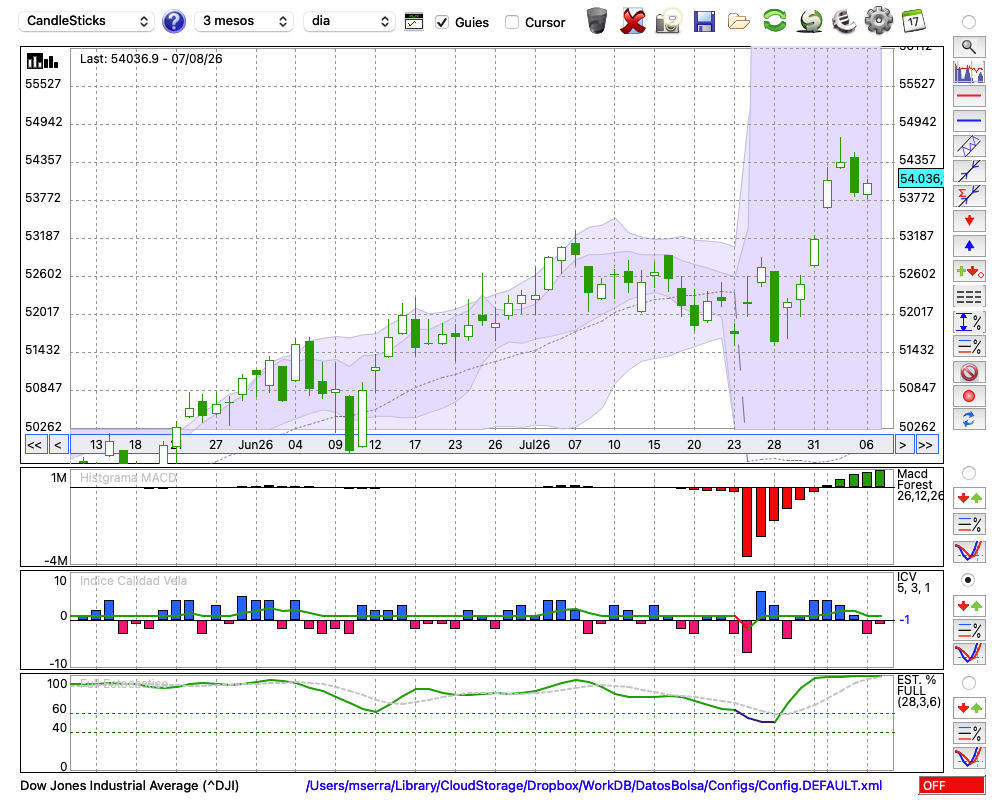Select the blue horizontal line tool

[969, 121]
